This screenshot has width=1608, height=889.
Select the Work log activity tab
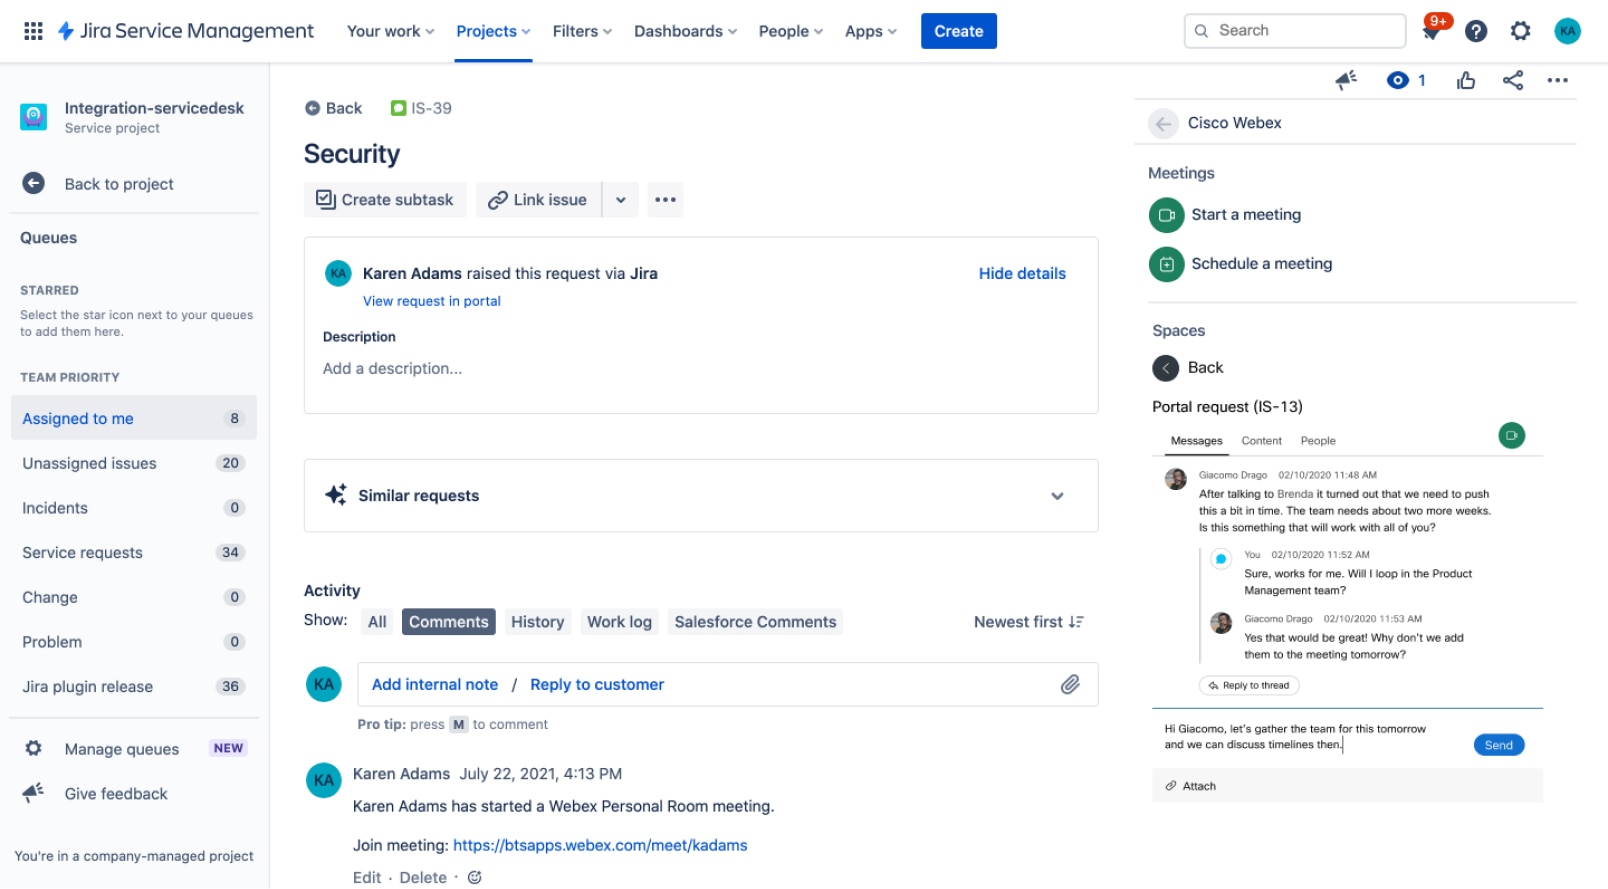pyautogui.click(x=619, y=622)
